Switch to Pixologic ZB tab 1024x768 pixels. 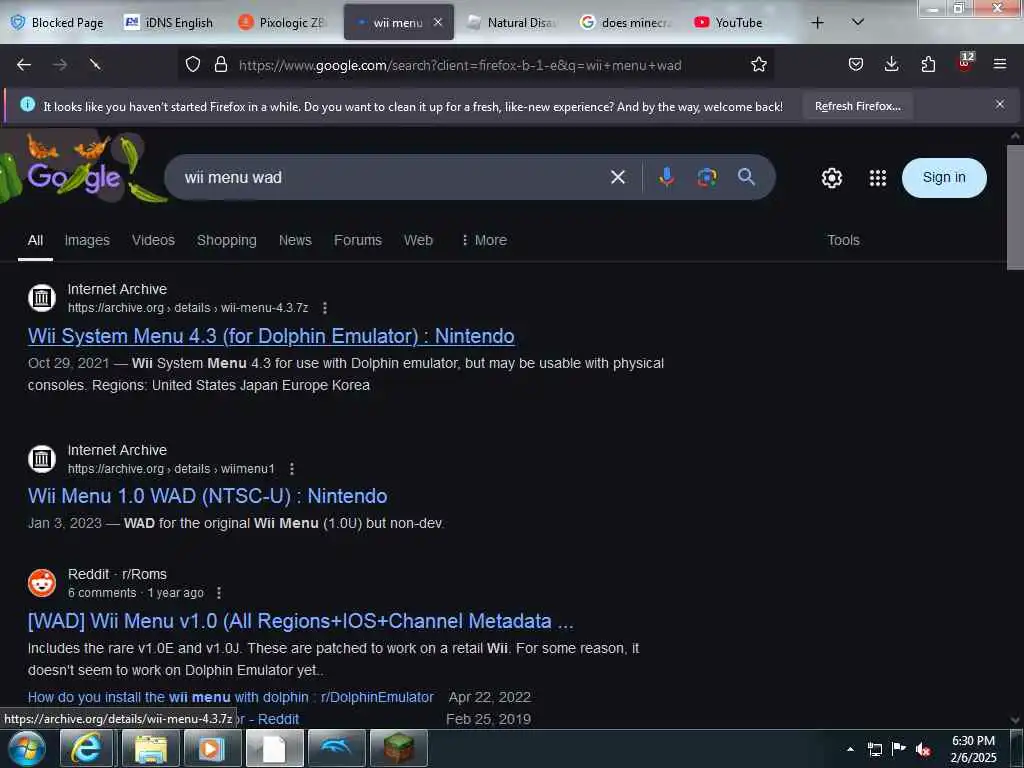pyautogui.click(x=283, y=23)
